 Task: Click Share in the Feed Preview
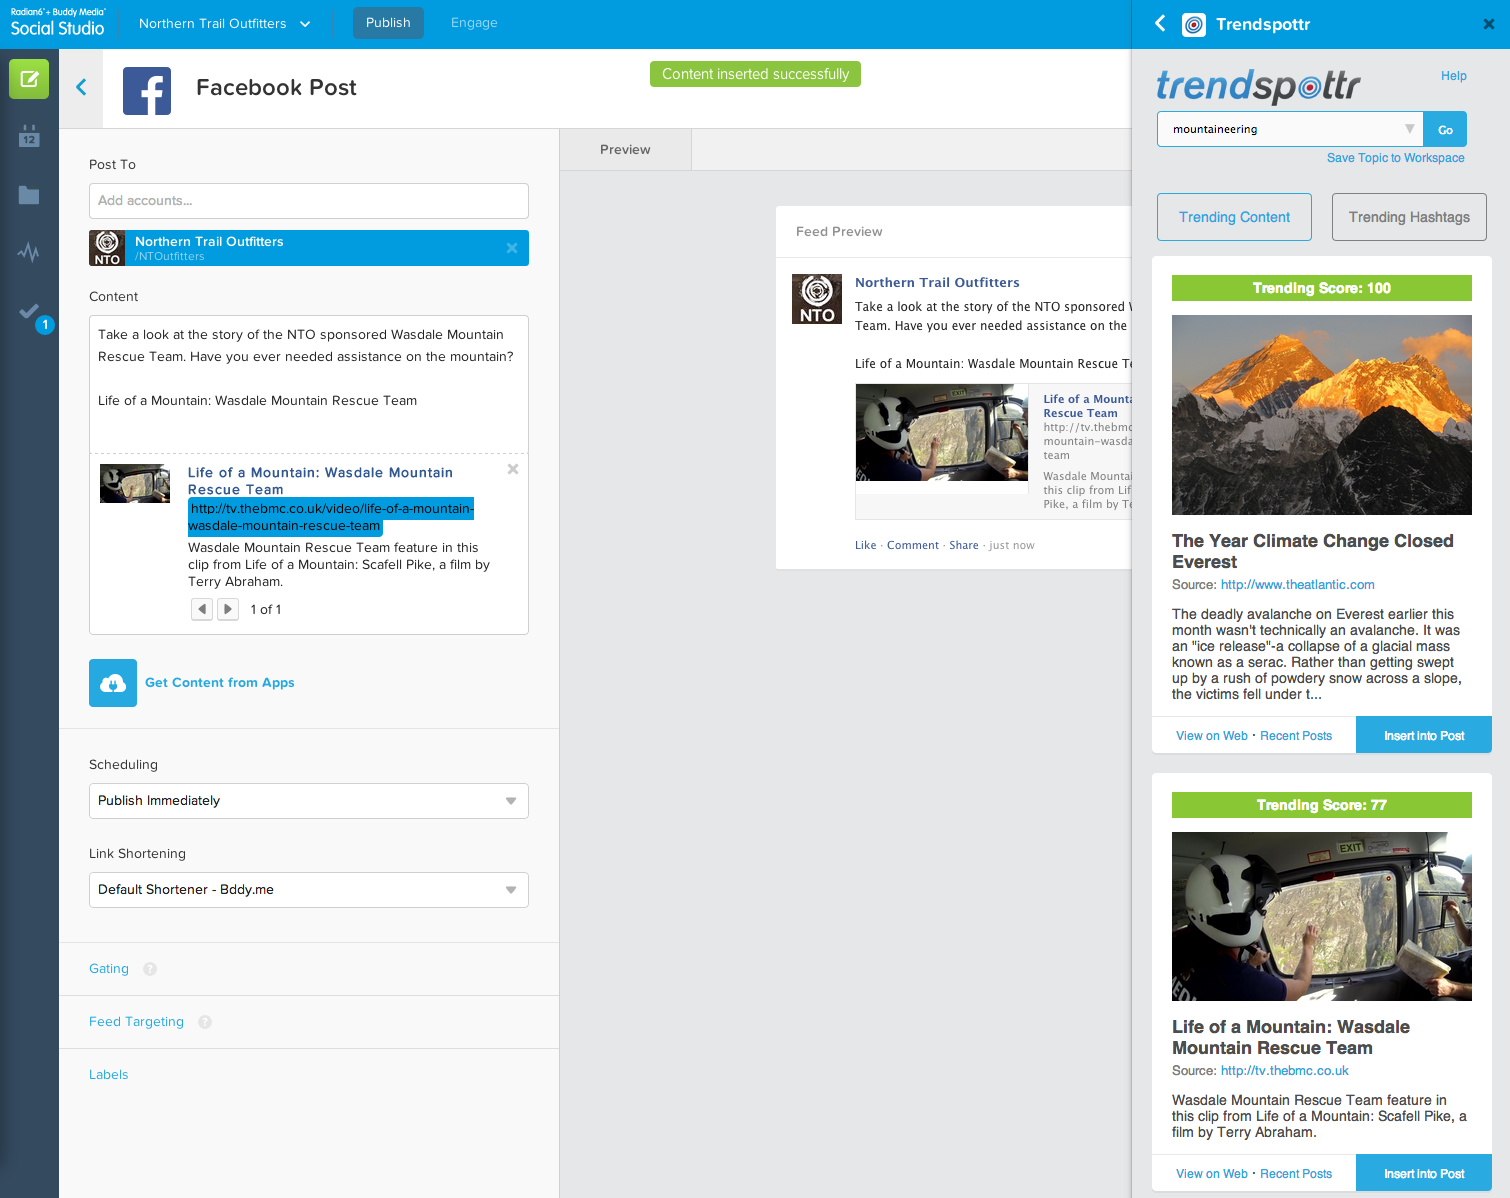pos(964,545)
